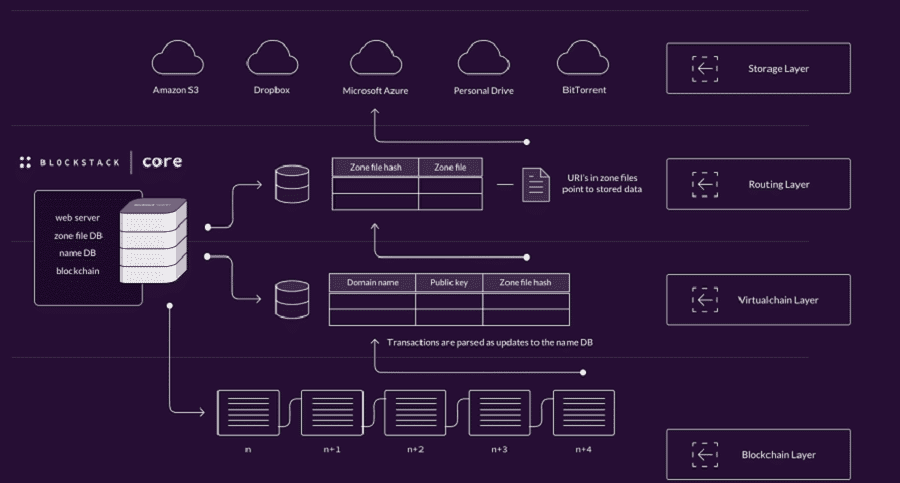
Task: Click the Blockstack server stack icon
Action: [153, 240]
